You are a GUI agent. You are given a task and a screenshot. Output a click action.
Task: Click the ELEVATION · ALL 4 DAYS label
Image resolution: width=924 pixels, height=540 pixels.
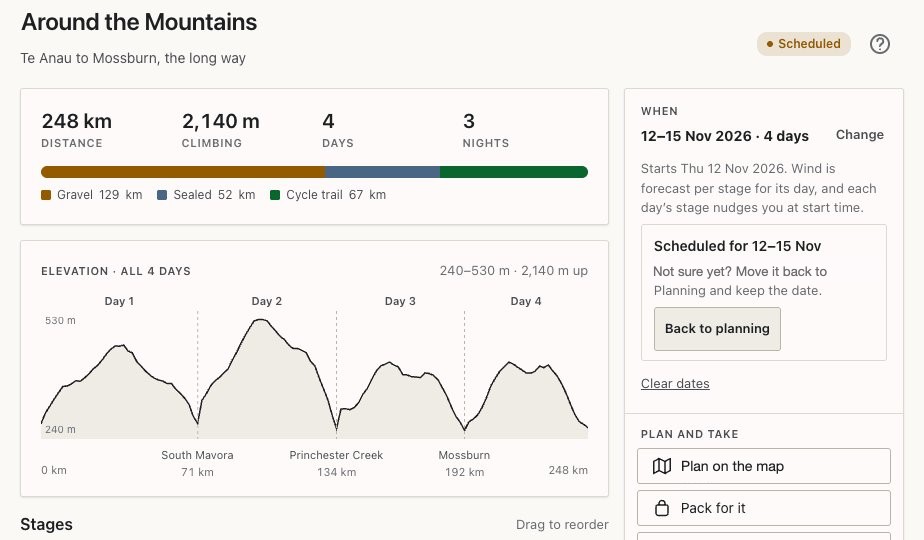(x=116, y=271)
